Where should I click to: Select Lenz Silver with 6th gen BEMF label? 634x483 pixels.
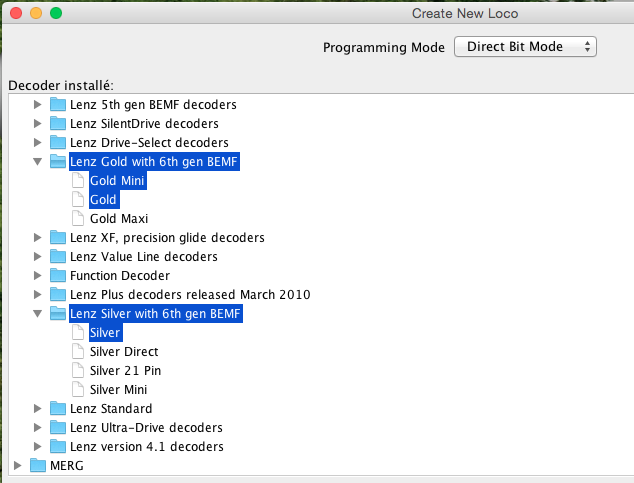point(155,314)
